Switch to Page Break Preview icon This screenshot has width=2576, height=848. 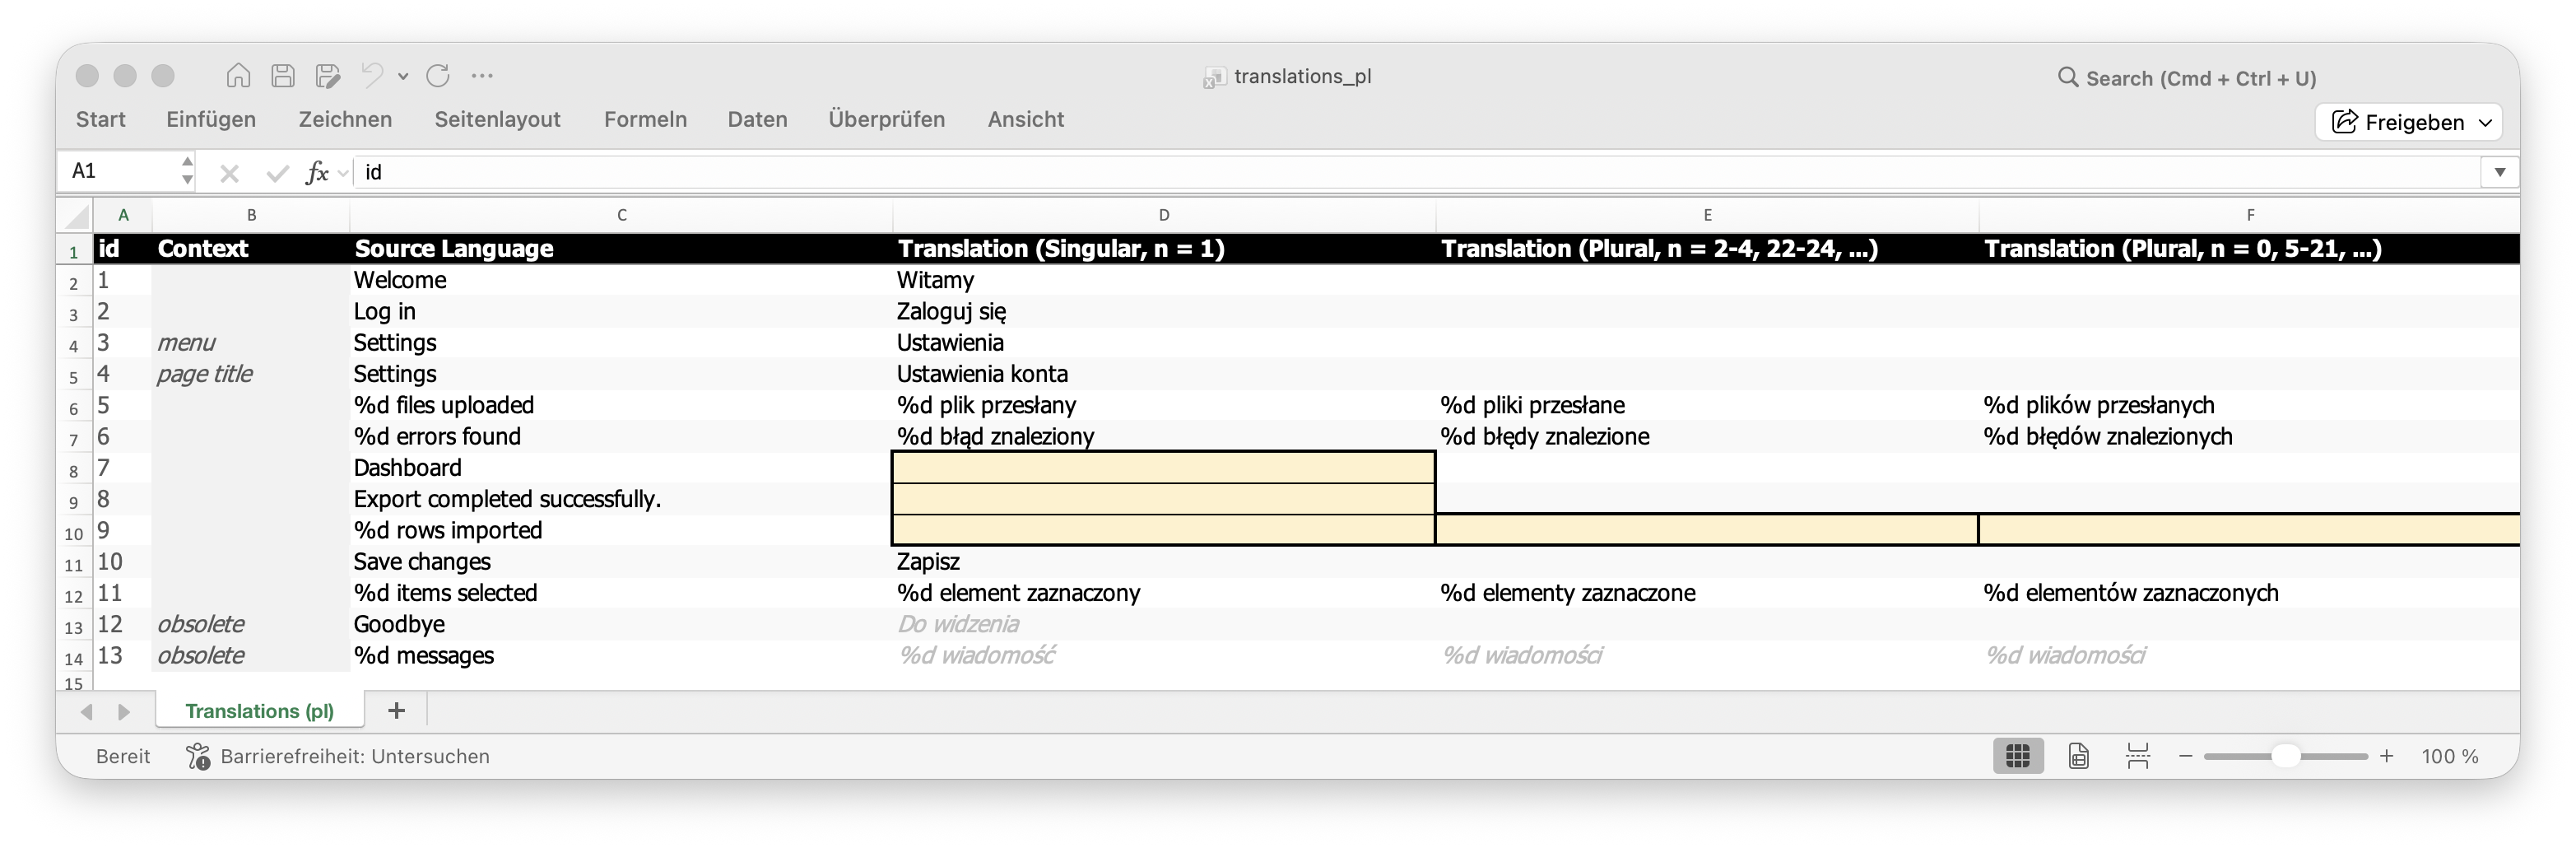[2138, 756]
